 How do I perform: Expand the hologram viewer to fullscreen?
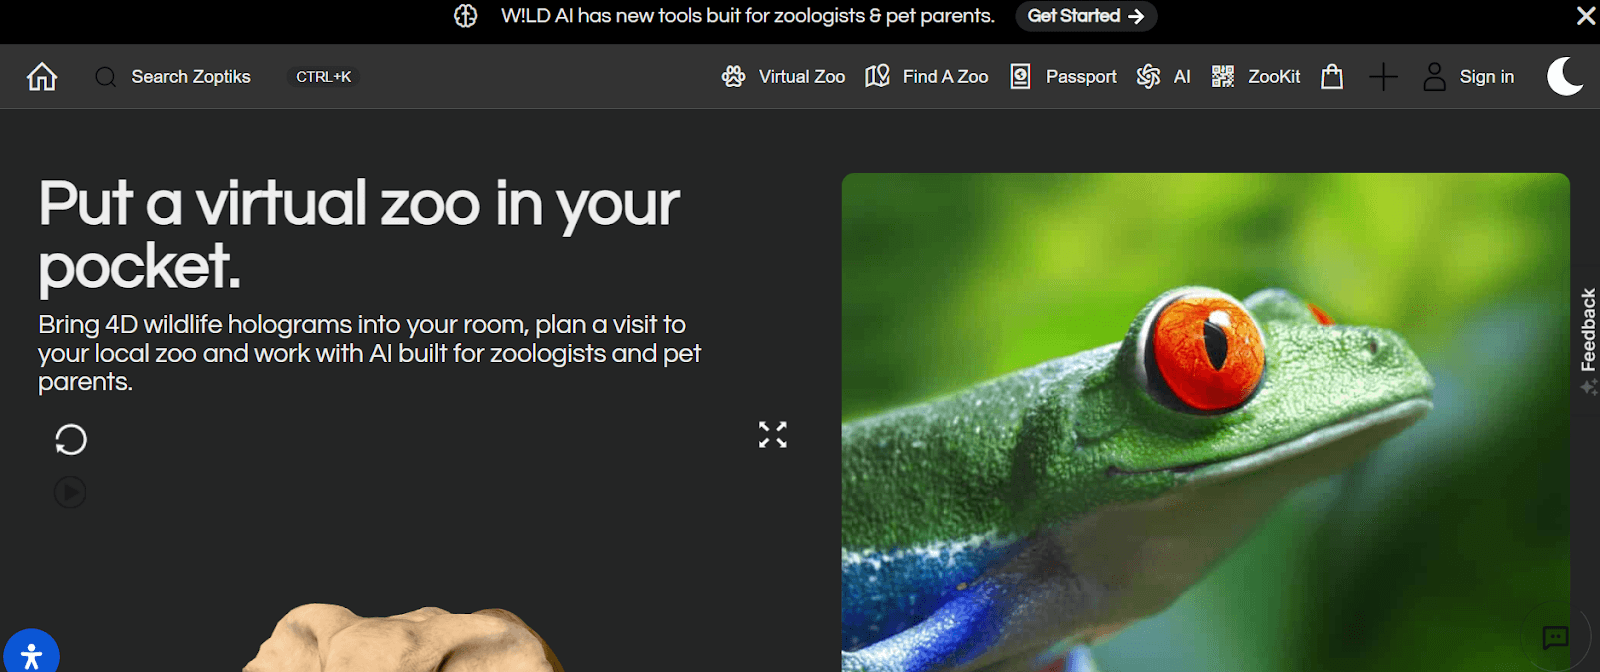tap(773, 434)
